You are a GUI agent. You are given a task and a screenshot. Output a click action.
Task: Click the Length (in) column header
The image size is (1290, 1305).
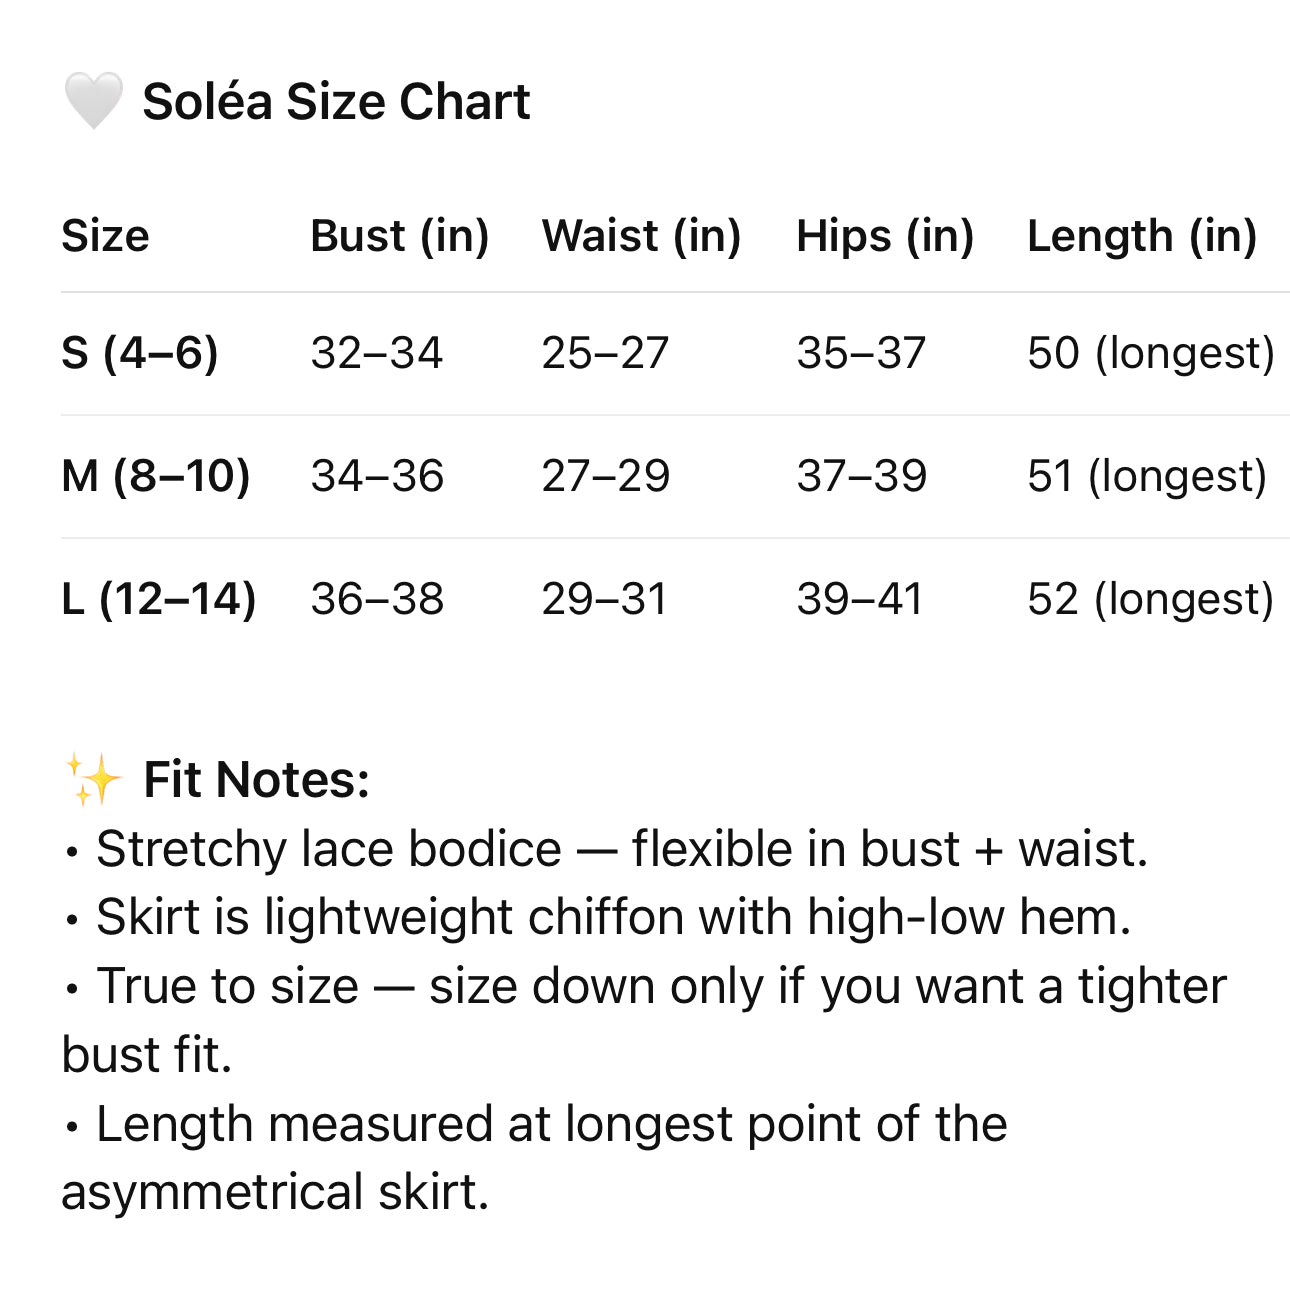pos(1142,237)
